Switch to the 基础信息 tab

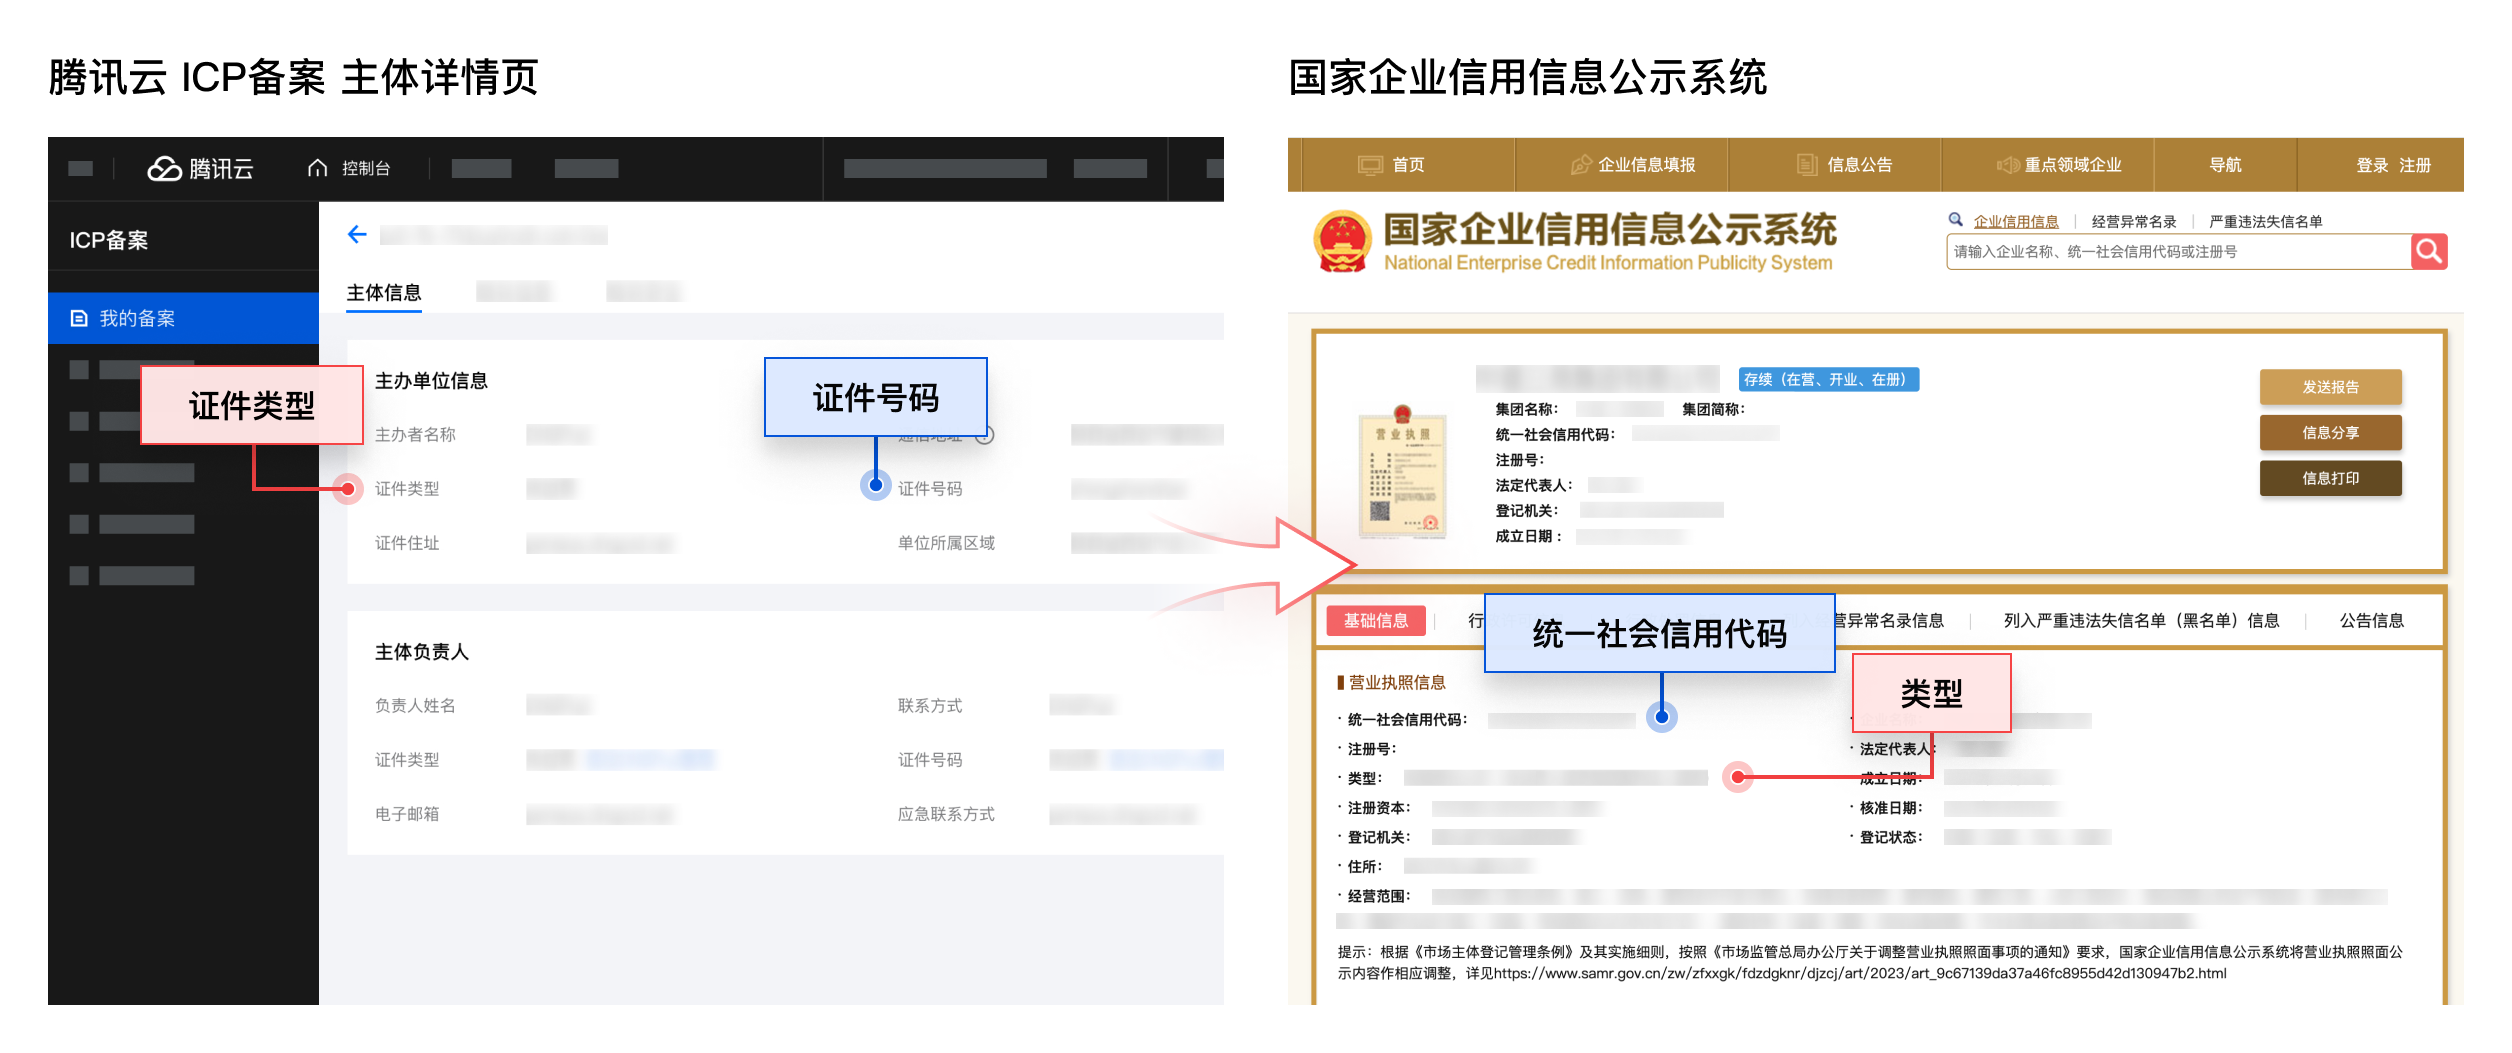pos(1376,621)
